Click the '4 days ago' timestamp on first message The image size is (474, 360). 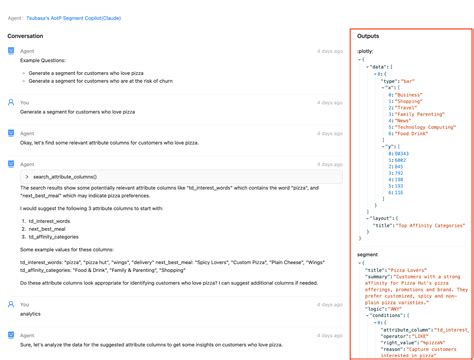tap(330, 51)
